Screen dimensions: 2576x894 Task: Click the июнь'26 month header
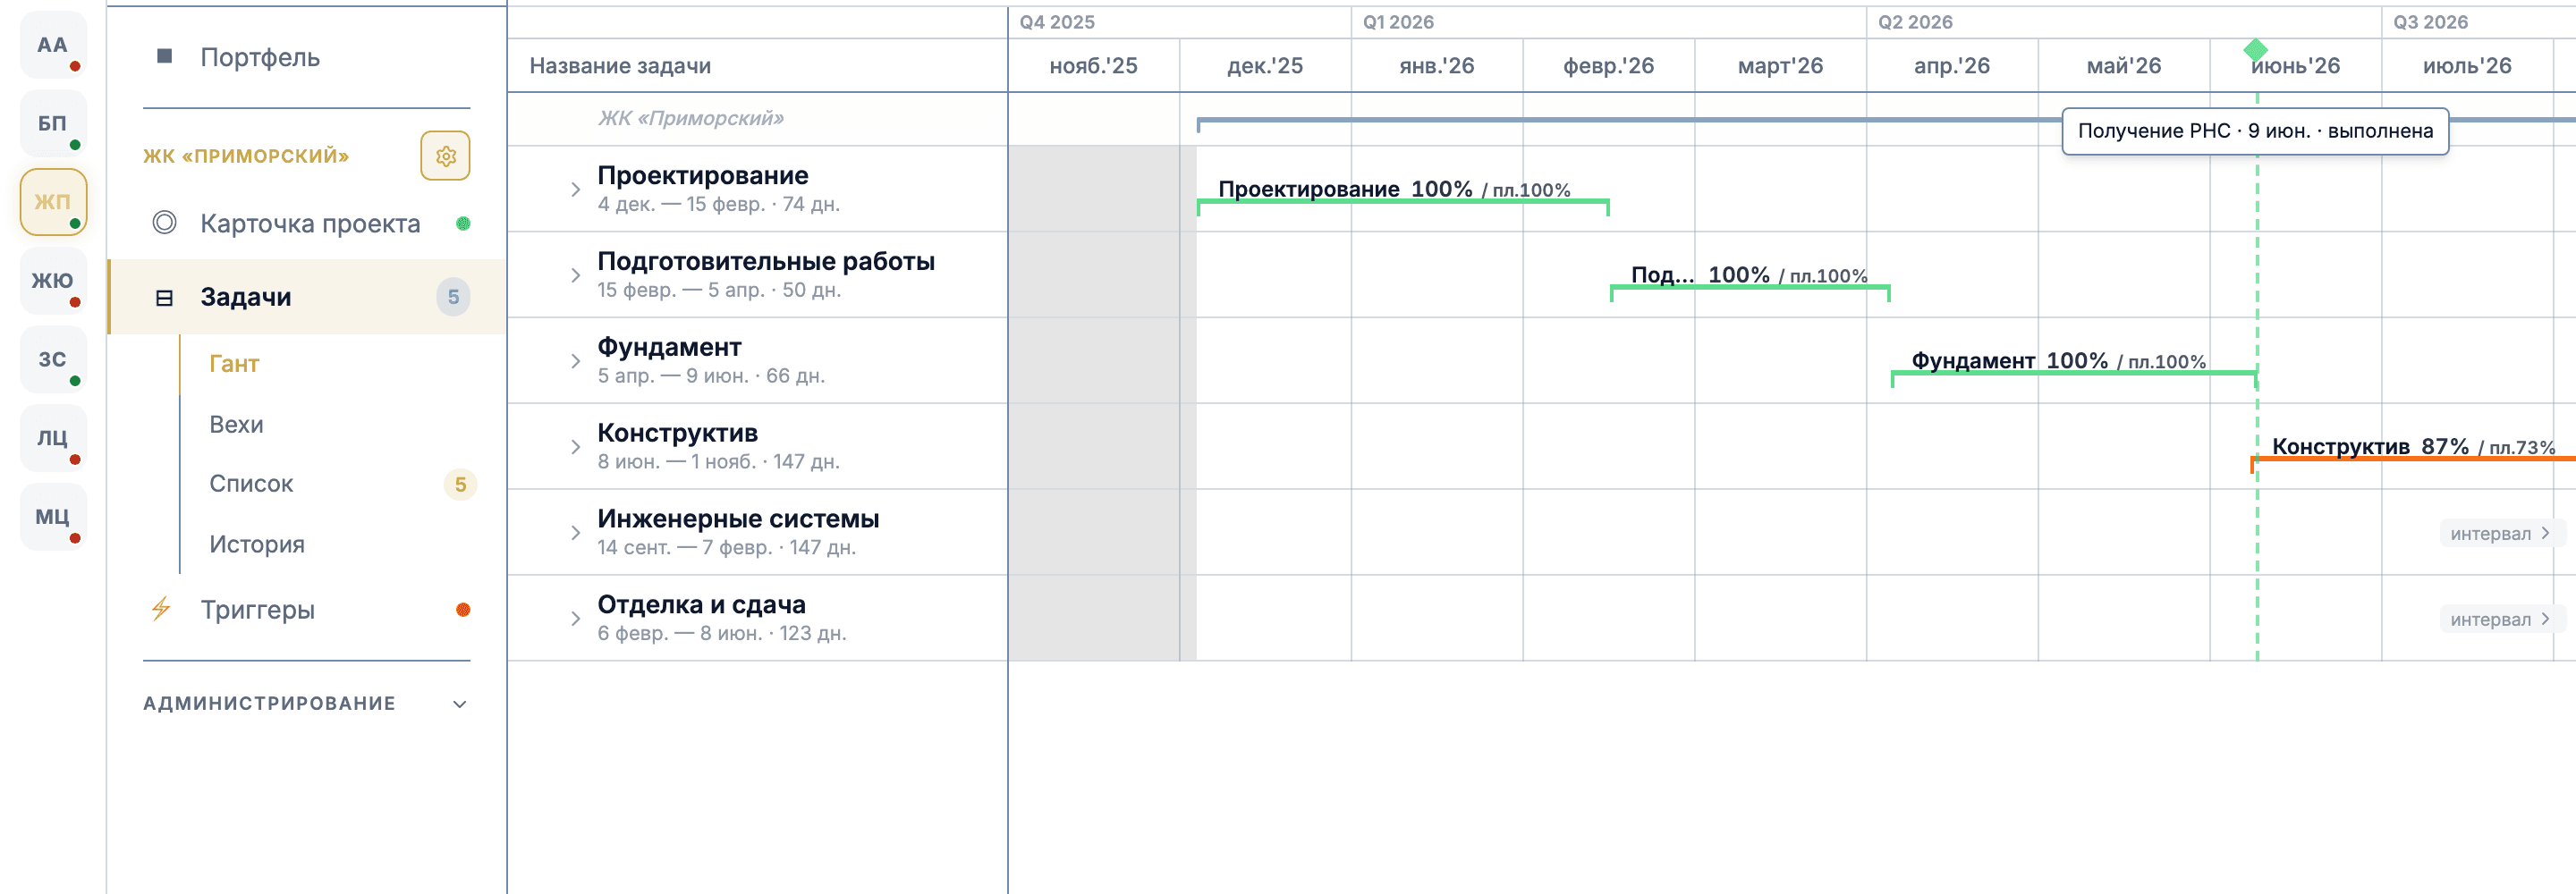[2296, 65]
